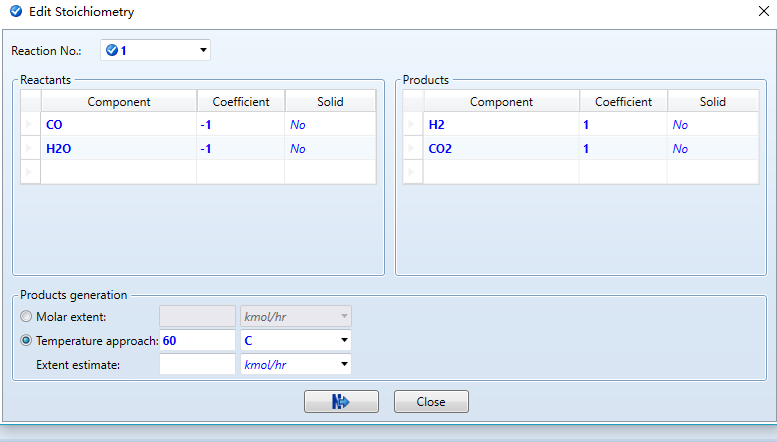Image resolution: width=777 pixels, height=442 pixels.
Task: Select the Temperature approach radio button
Action: pyautogui.click(x=27, y=340)
